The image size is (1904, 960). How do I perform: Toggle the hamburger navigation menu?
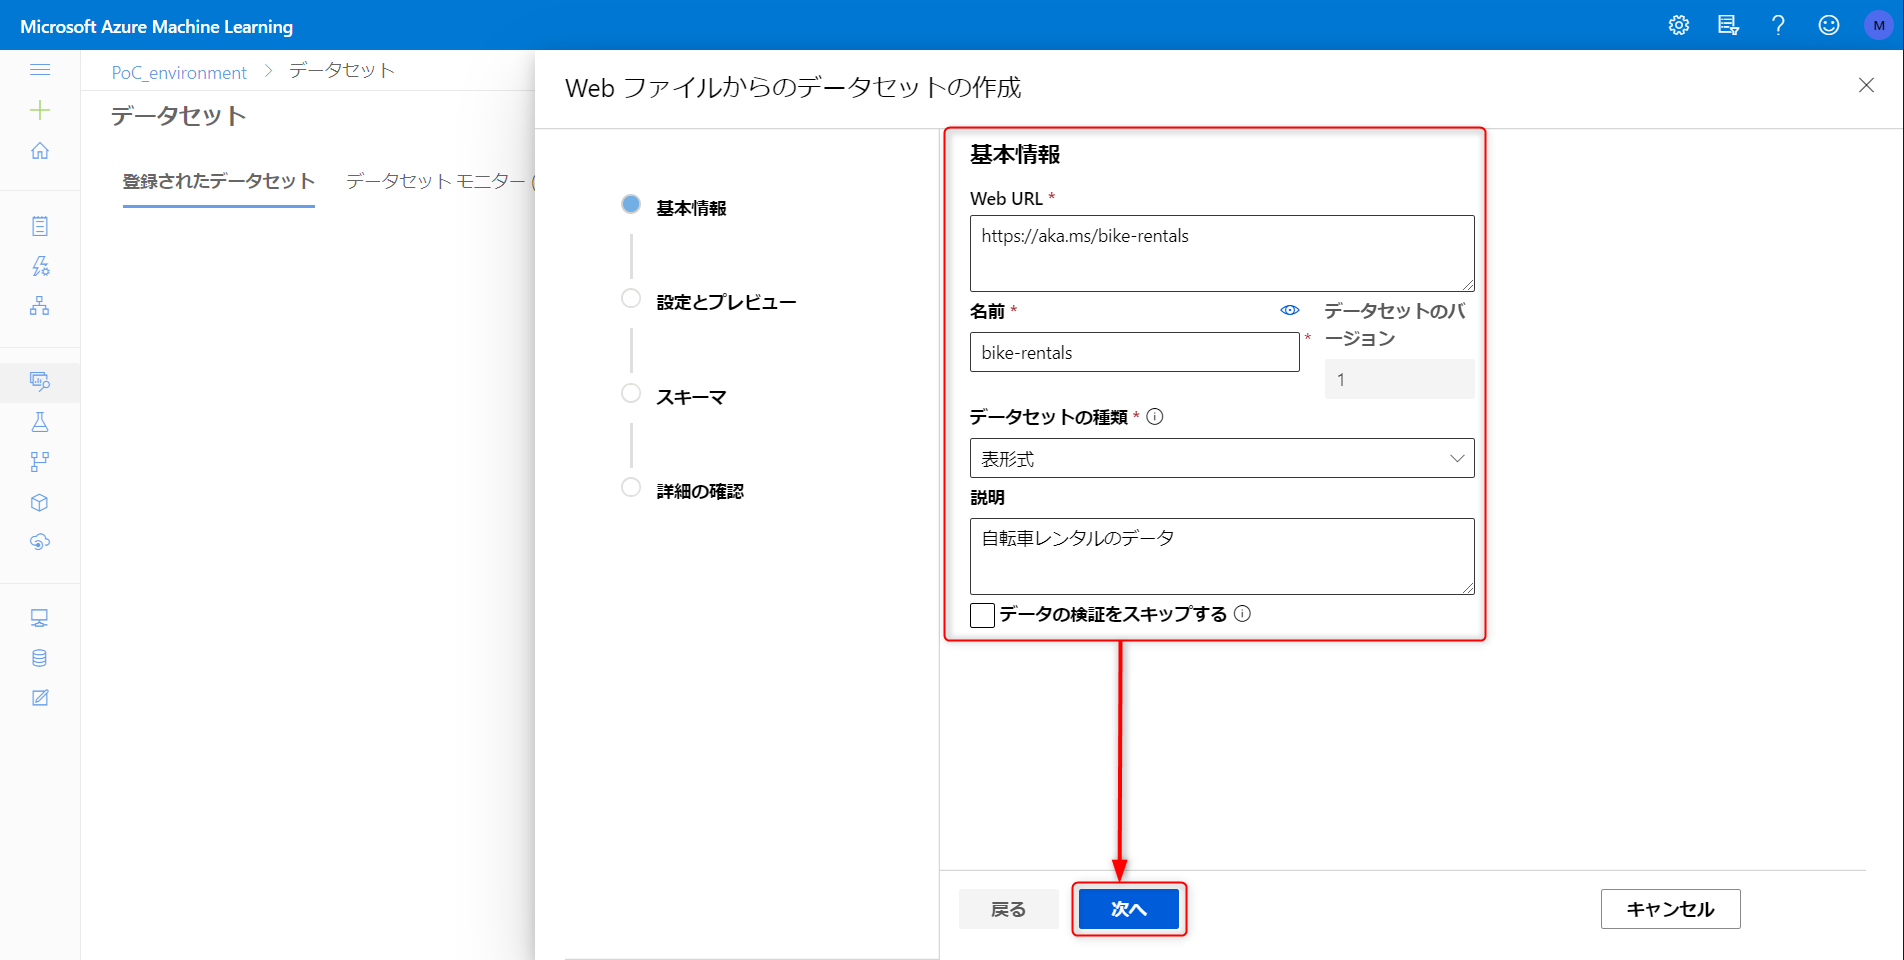point(40,70)
